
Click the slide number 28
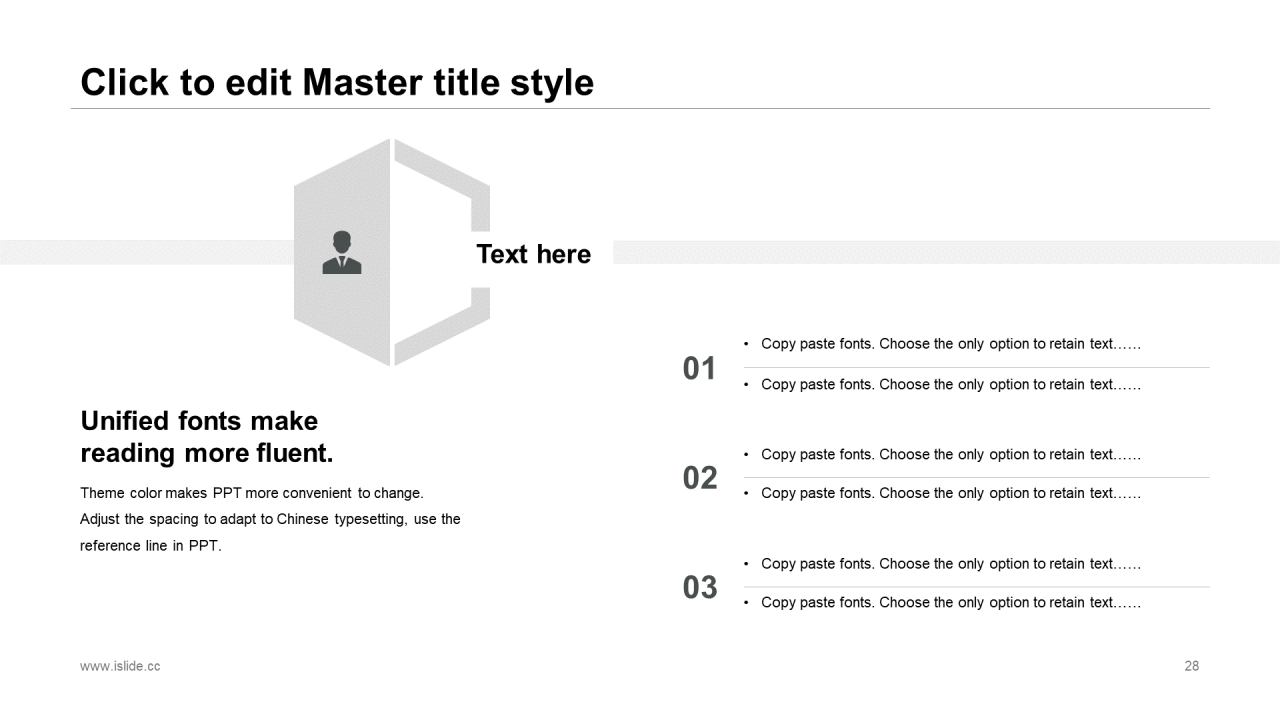(x=1191, y=666)
